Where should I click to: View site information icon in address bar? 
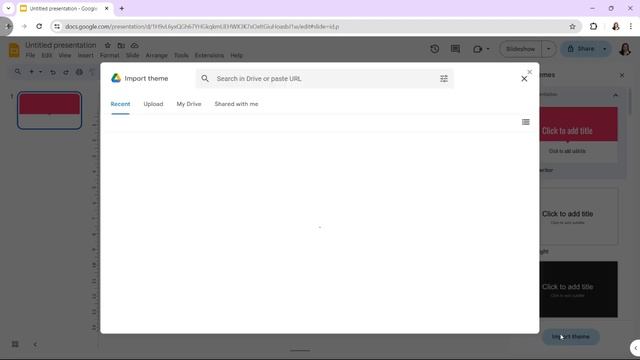coord(57,27)
